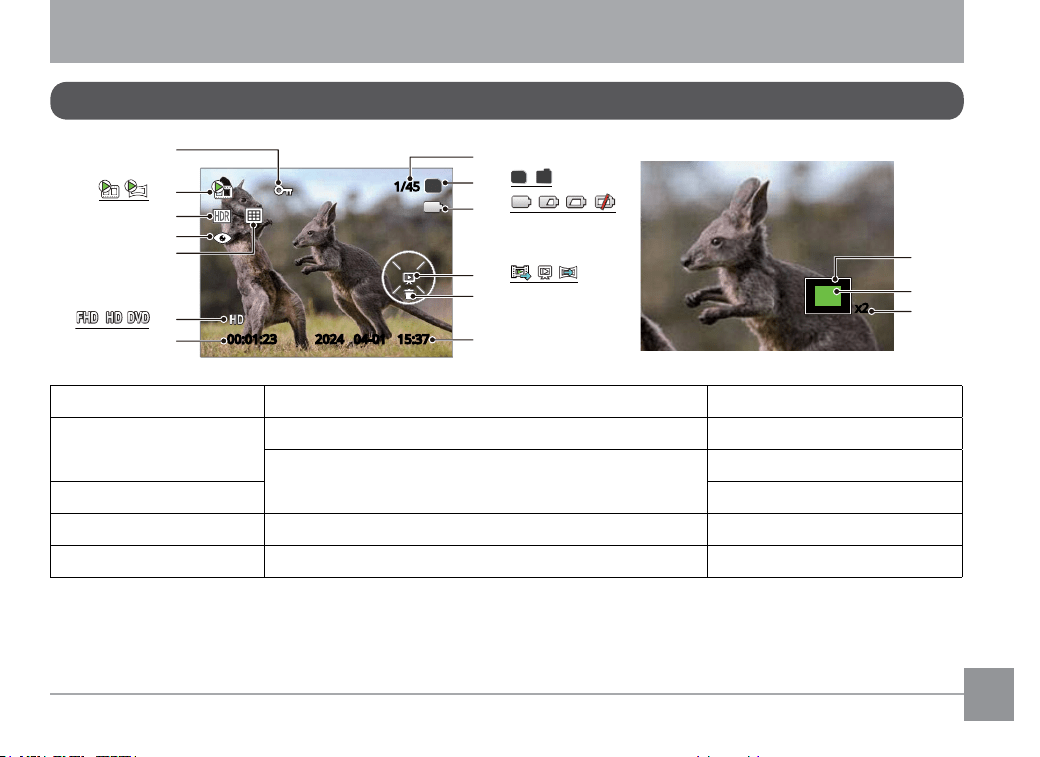
Task: Click the 1/45 file counter
Action: (x=407, y=186)
